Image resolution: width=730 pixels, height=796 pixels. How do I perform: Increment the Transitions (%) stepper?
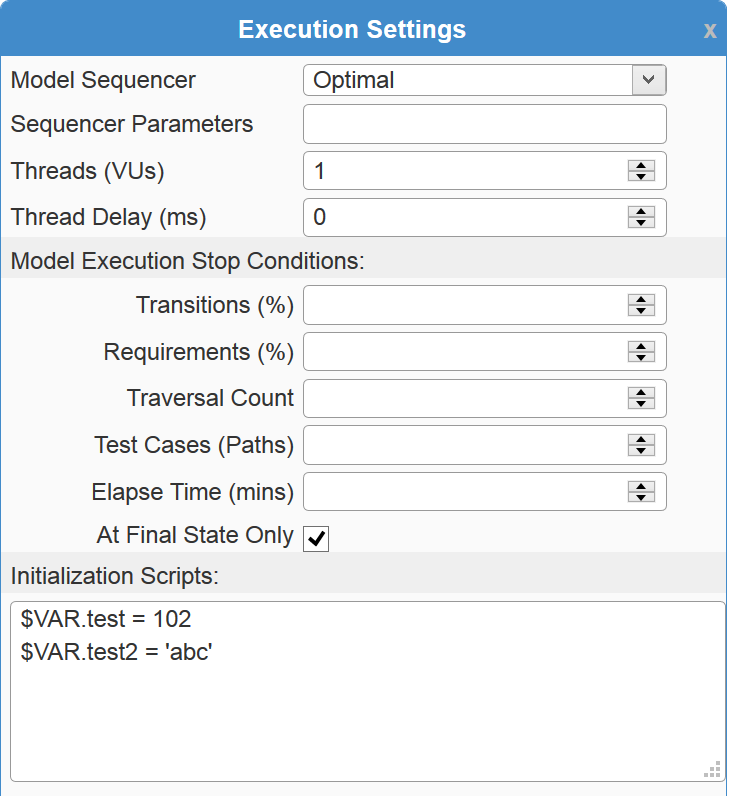641,299
